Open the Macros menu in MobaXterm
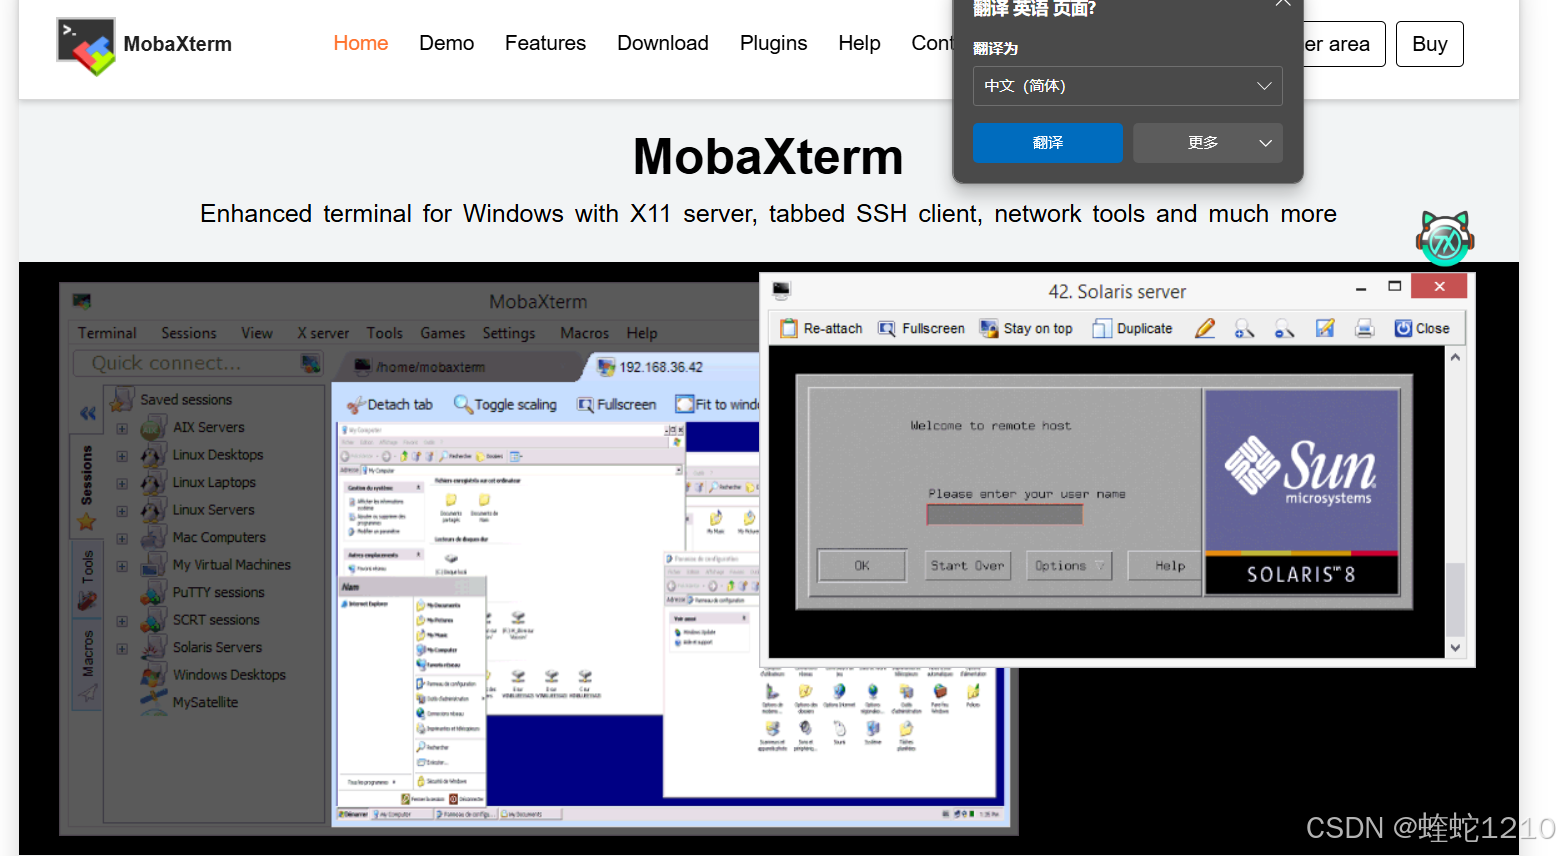 pos(584,333)
